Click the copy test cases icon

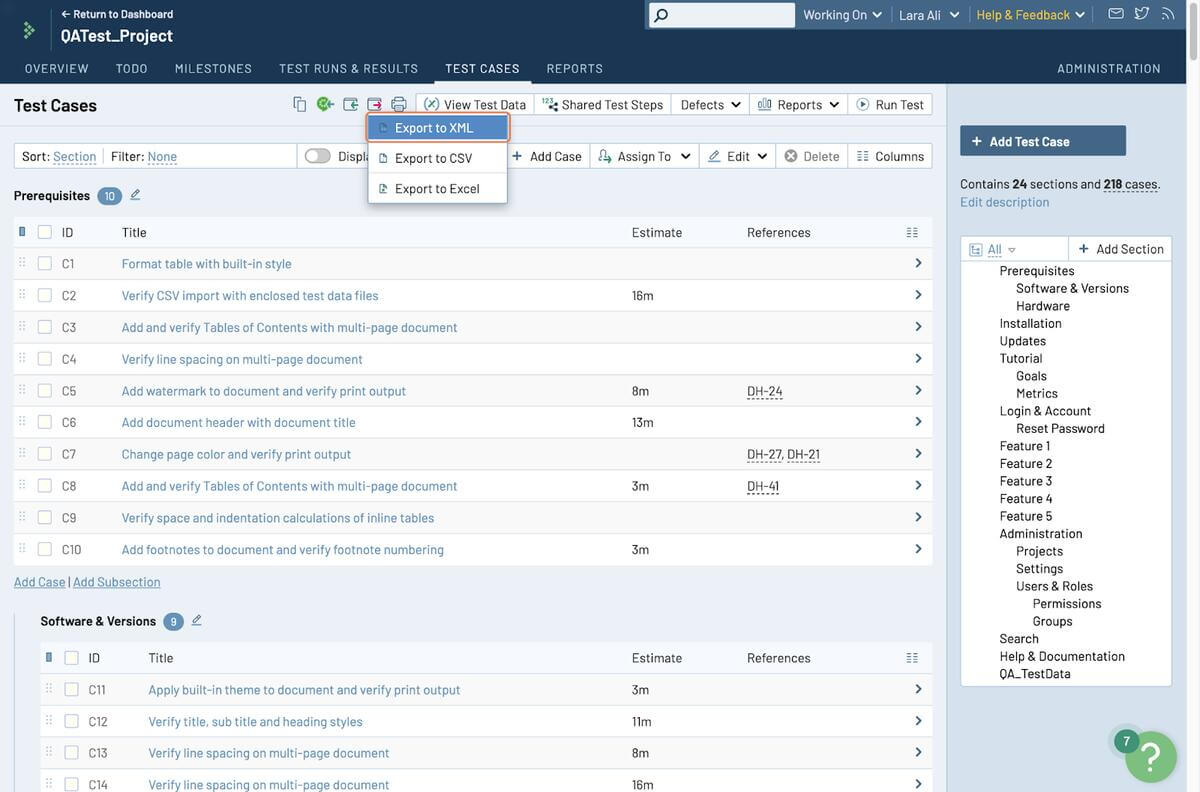click(300, 104)
